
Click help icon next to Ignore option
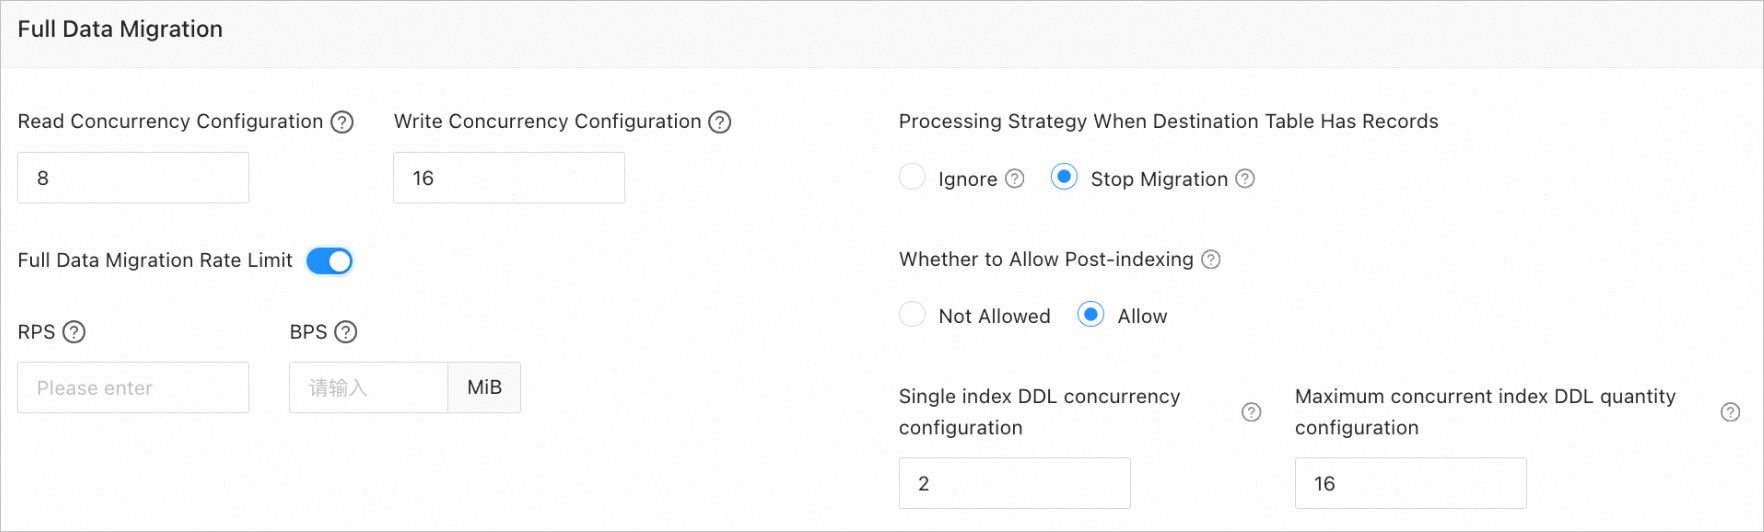click(x=1015, y=179)
